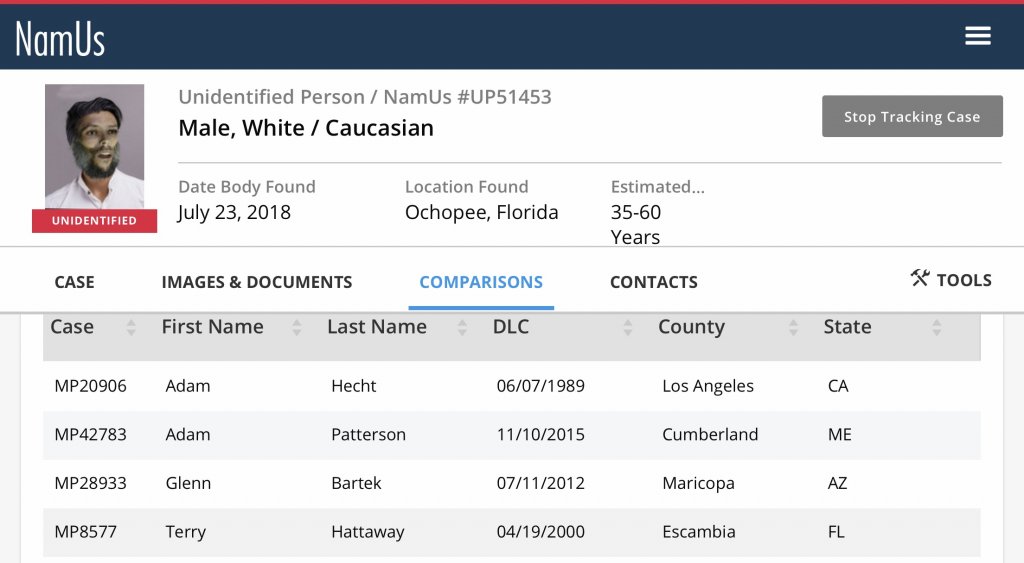Image resolution: width=1024 pixels, height=563 pixels.
Task: Click the Tools wrench icon
Action: tap(920, 279)
